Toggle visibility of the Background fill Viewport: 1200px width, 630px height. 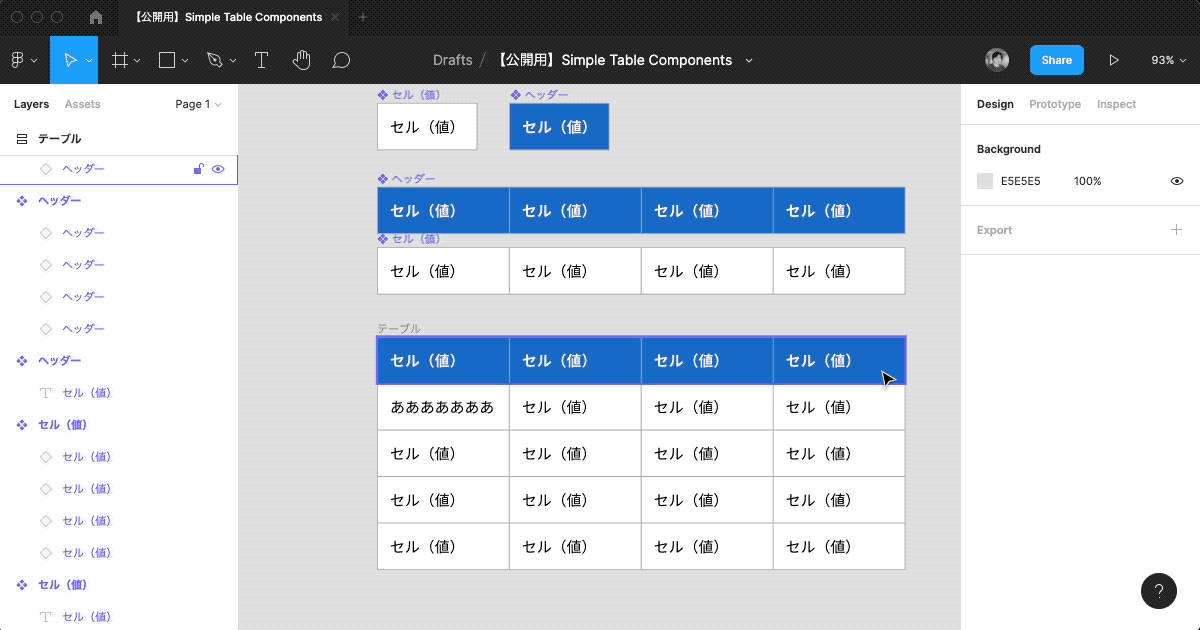1176,181
